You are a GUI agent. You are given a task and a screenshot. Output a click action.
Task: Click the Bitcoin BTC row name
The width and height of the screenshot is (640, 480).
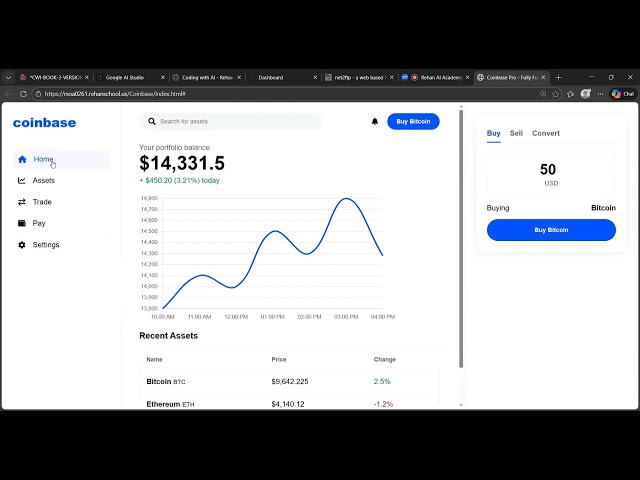point(166,382)
